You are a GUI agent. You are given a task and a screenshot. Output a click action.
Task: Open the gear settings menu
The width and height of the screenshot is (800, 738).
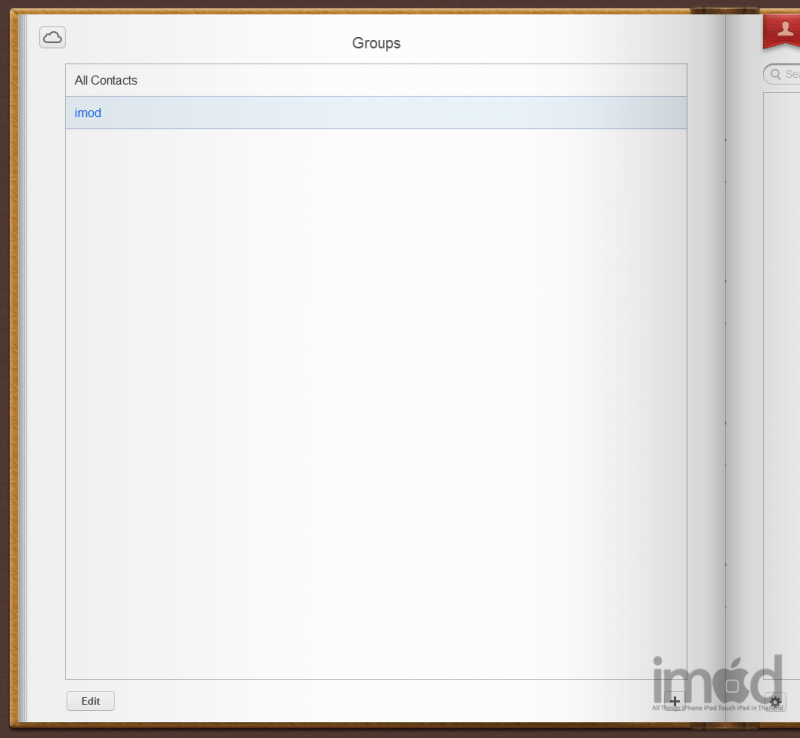pos(776,701)
